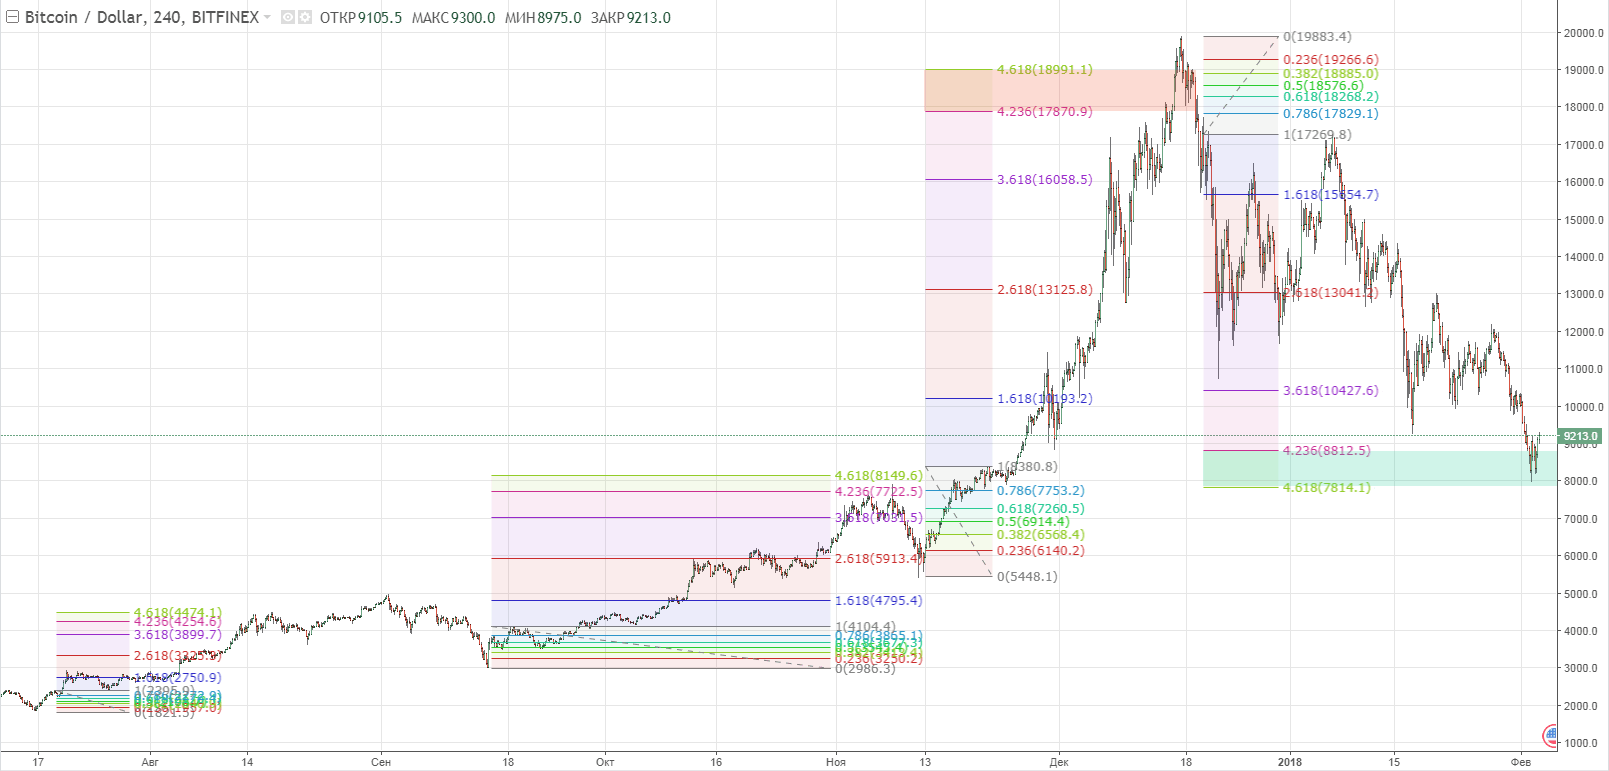Click the current price label 9213.0
The image size is (1609, 771).
pyautogui.click(x=1581, y=436)
